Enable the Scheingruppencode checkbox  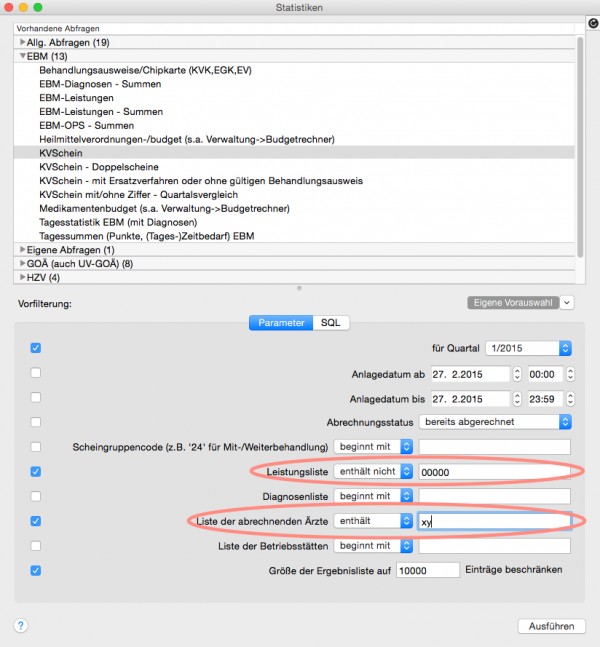point(36,447)
